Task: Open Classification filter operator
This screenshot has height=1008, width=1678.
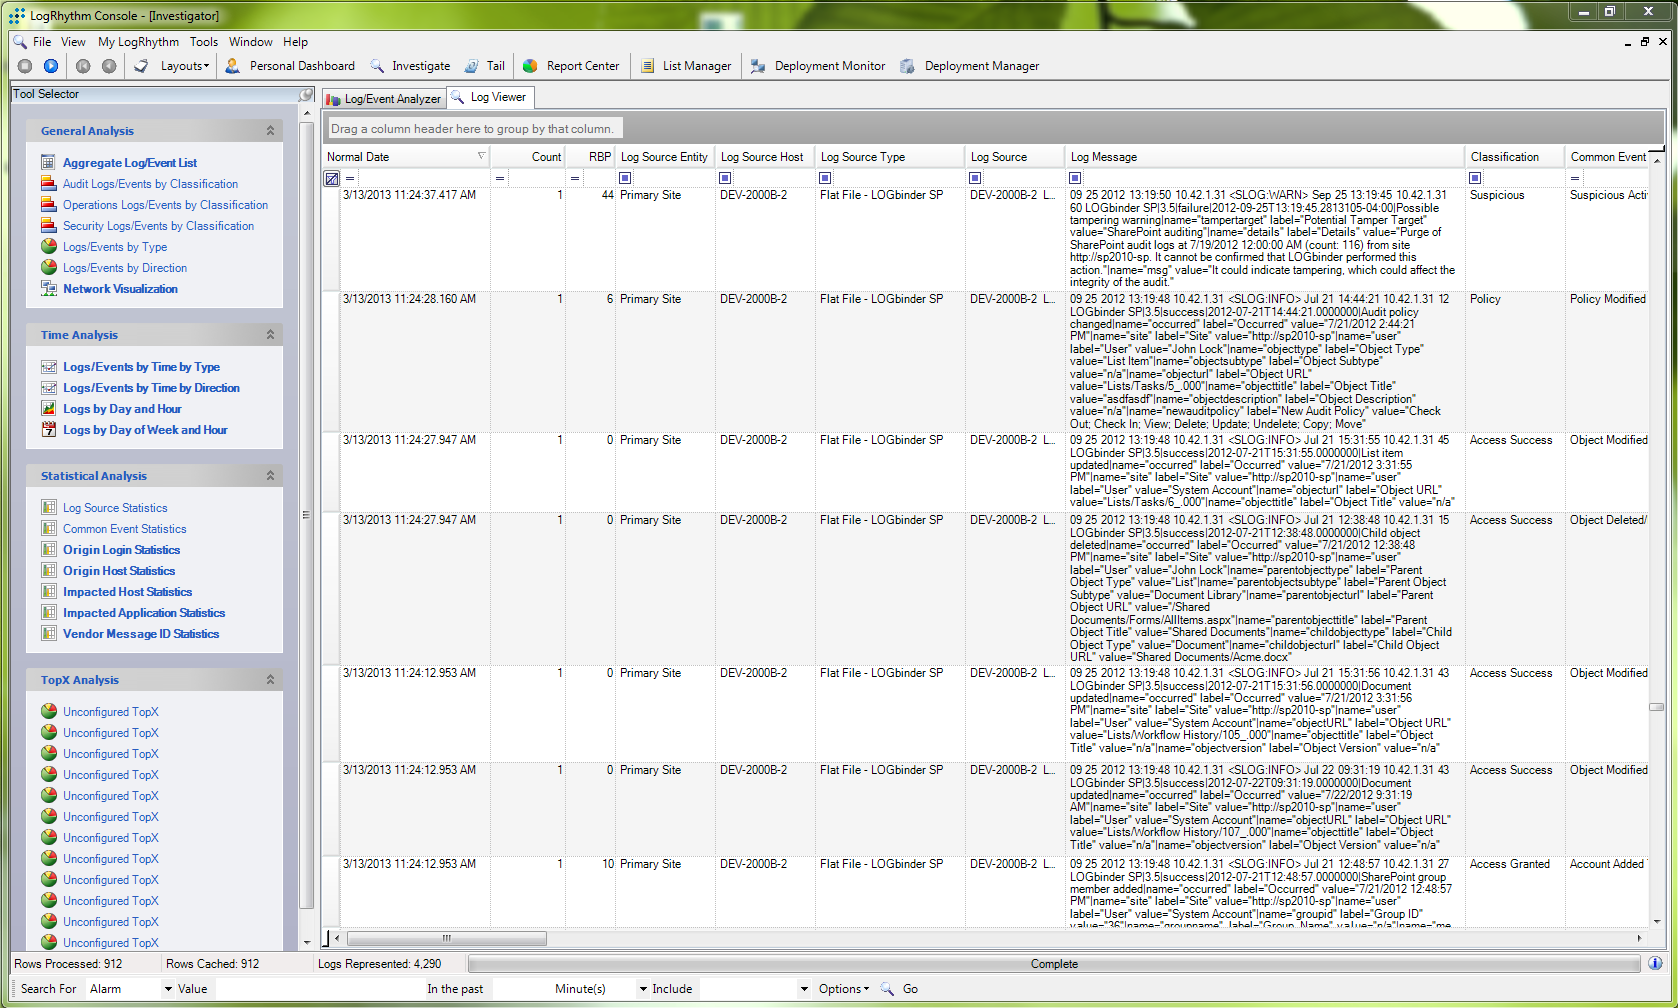Action: pyautogui.click(x=1475, y=178)
